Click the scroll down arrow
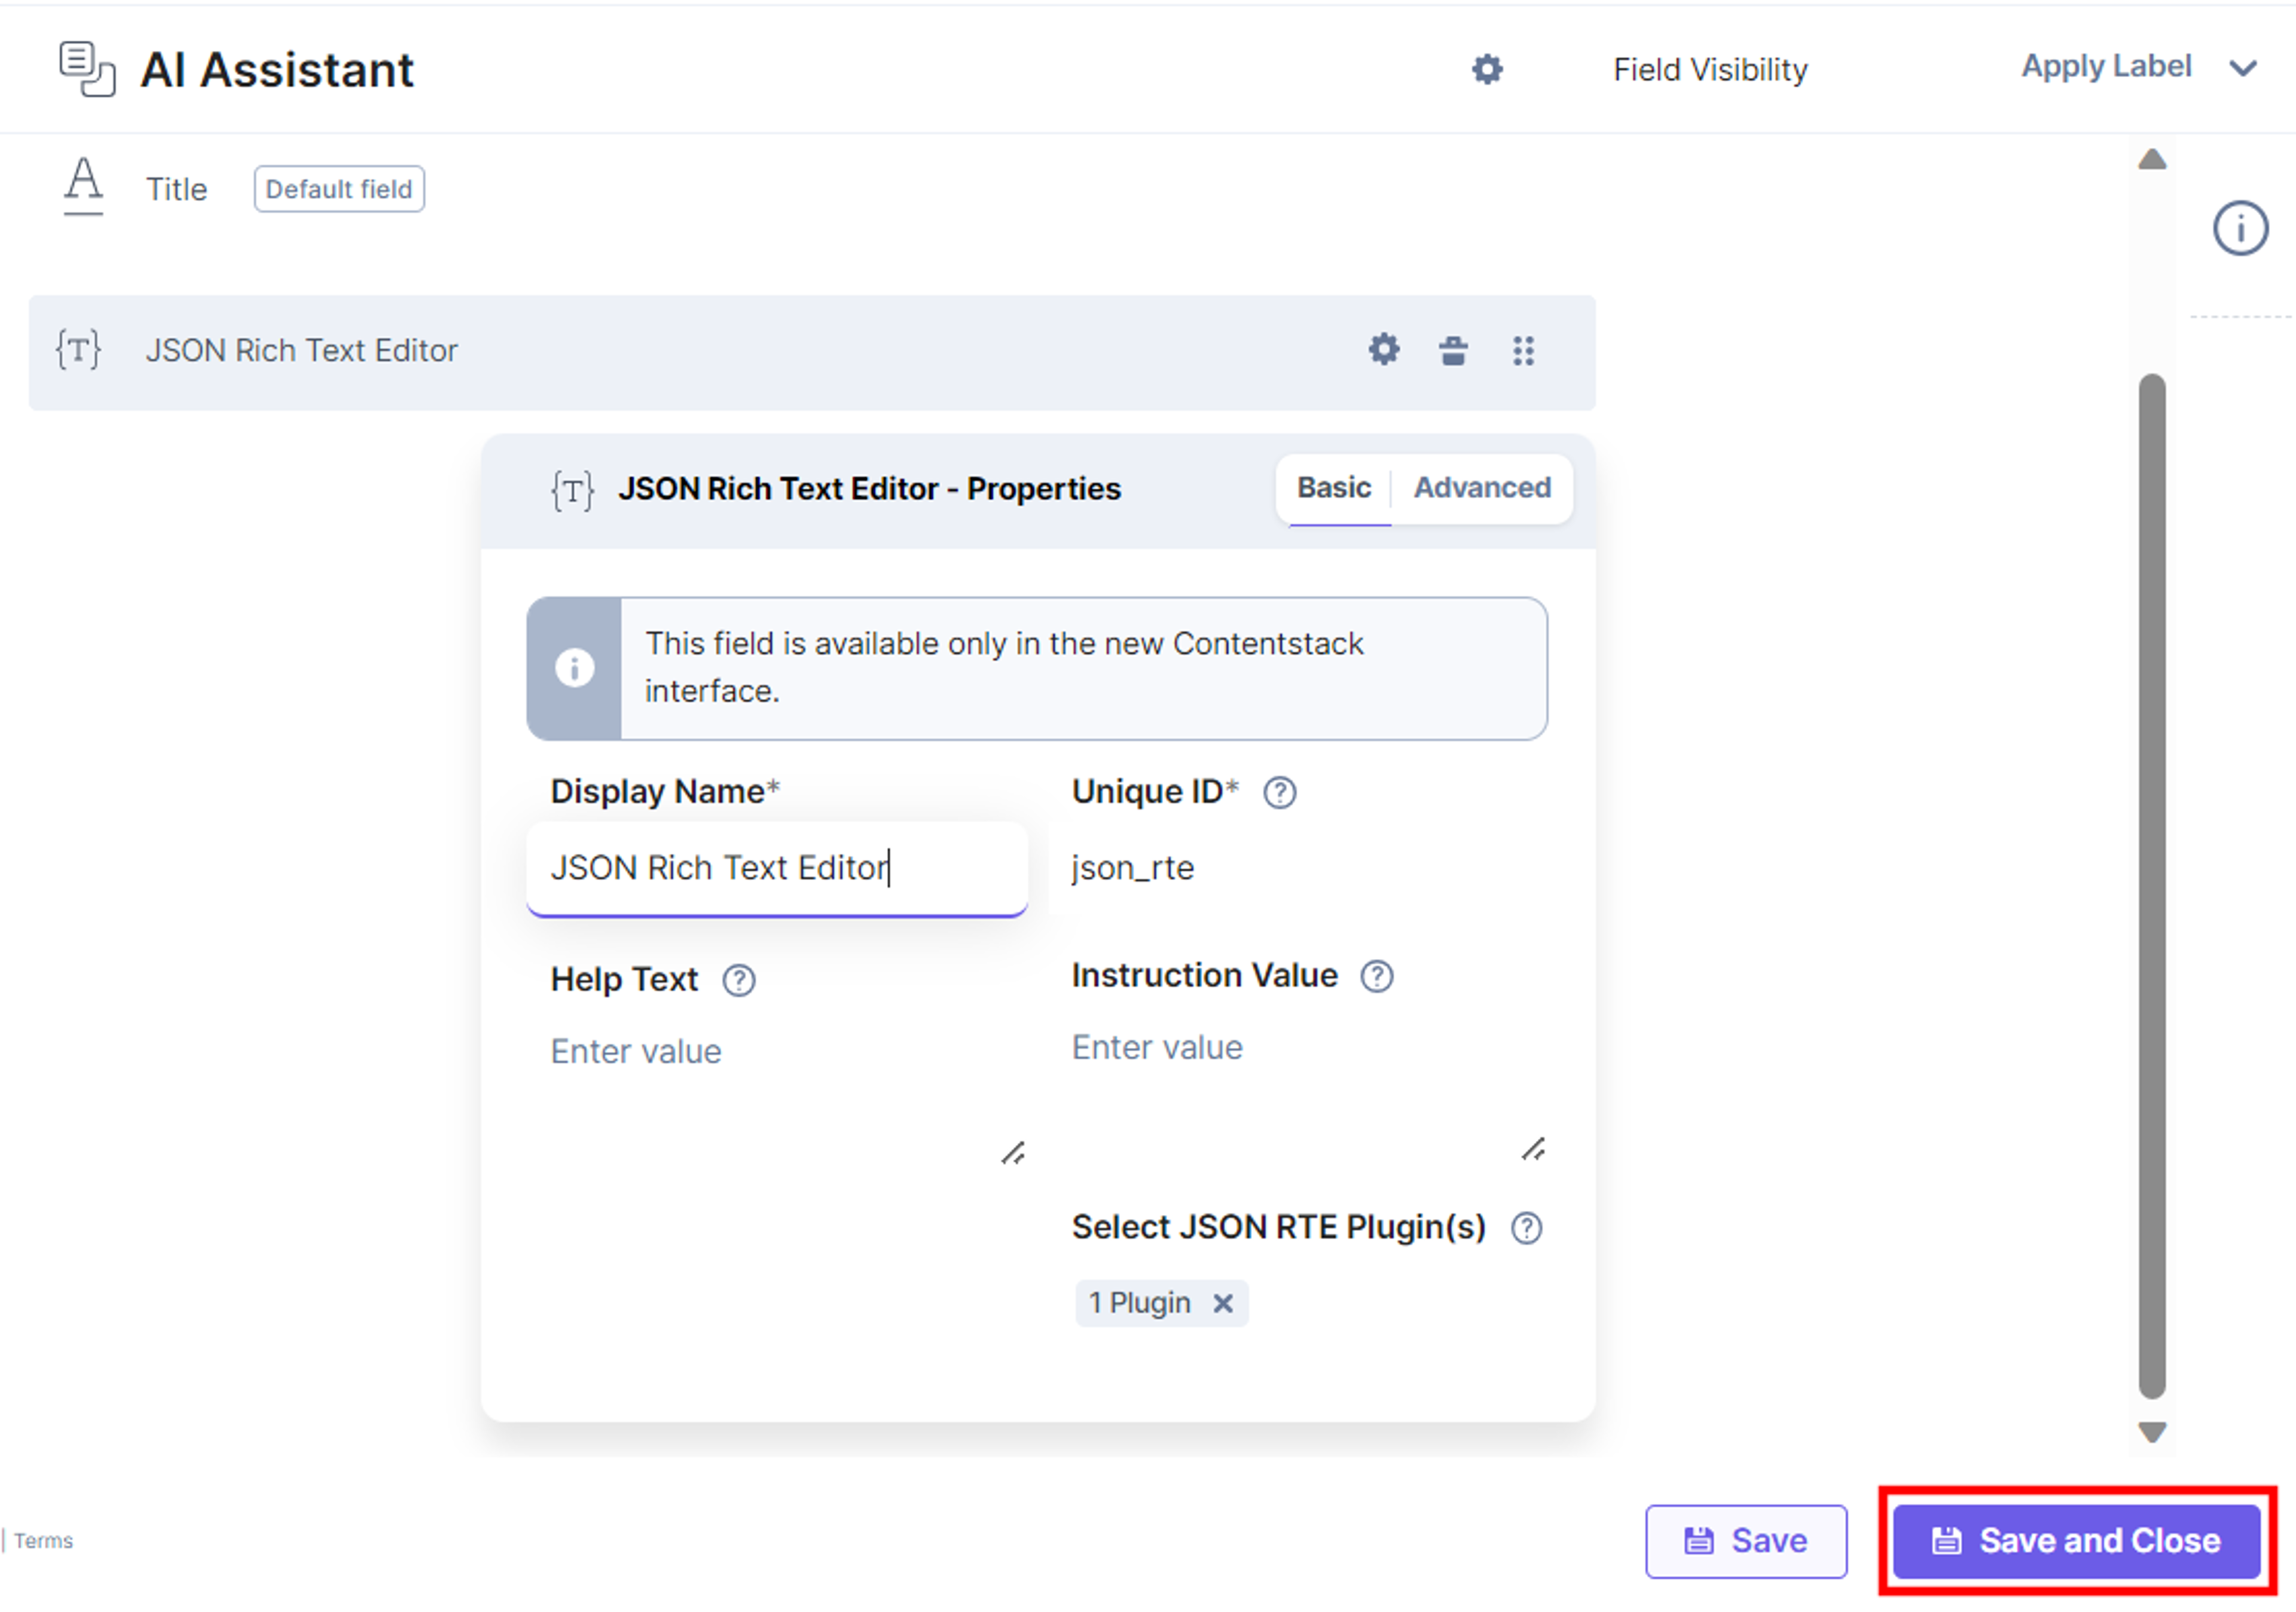This screenshot has height=1612, width=2296. [2152, 1433]
